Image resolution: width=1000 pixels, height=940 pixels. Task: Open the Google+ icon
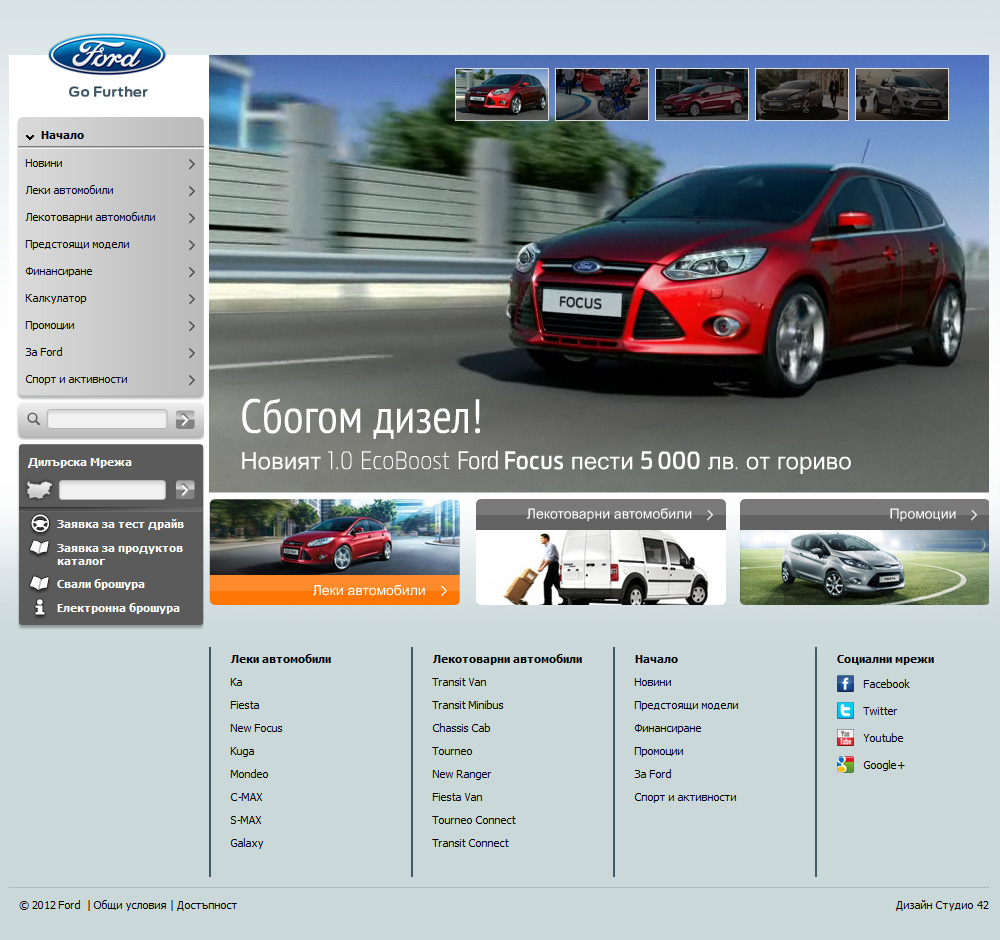(x=845, y=765)
